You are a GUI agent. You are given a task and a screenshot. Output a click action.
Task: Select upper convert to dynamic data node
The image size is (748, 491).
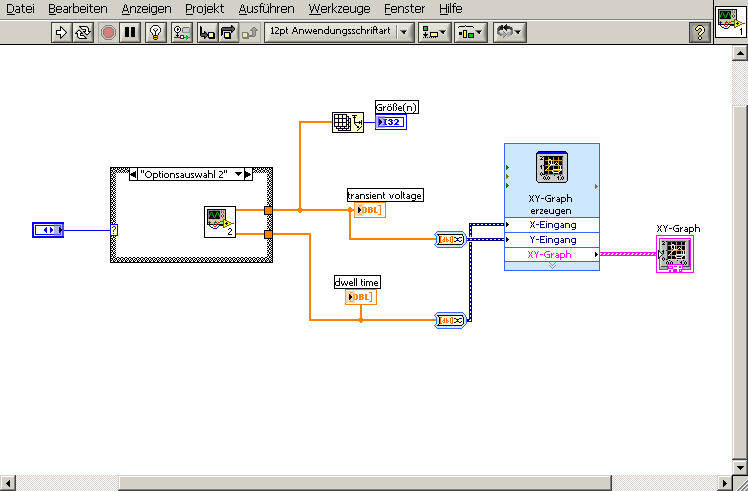click(x=450, y=240)
